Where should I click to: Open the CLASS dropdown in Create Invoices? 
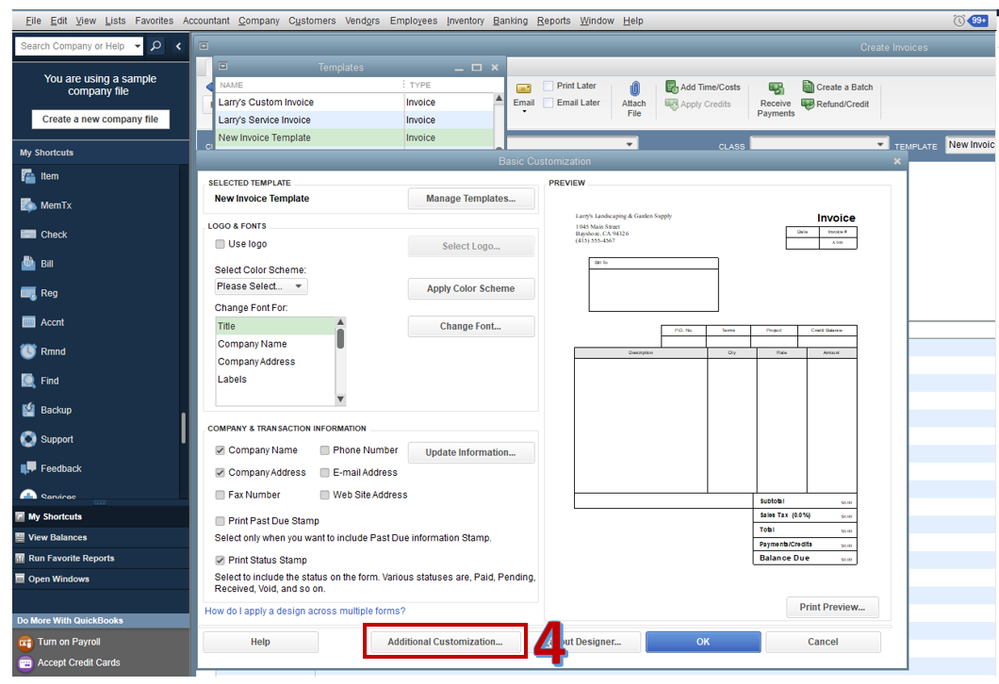(819, 145)
